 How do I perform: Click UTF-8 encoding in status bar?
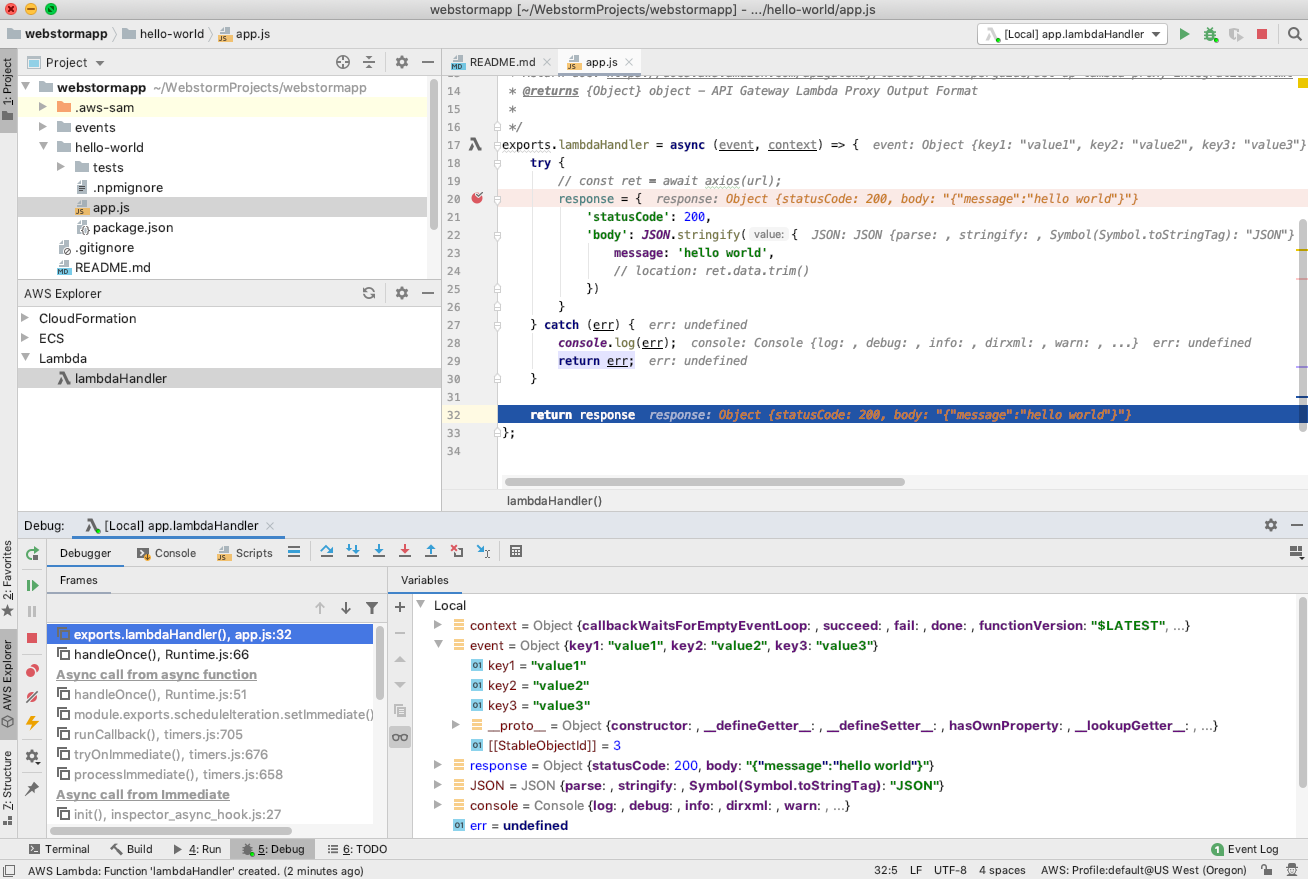point(949,870)
